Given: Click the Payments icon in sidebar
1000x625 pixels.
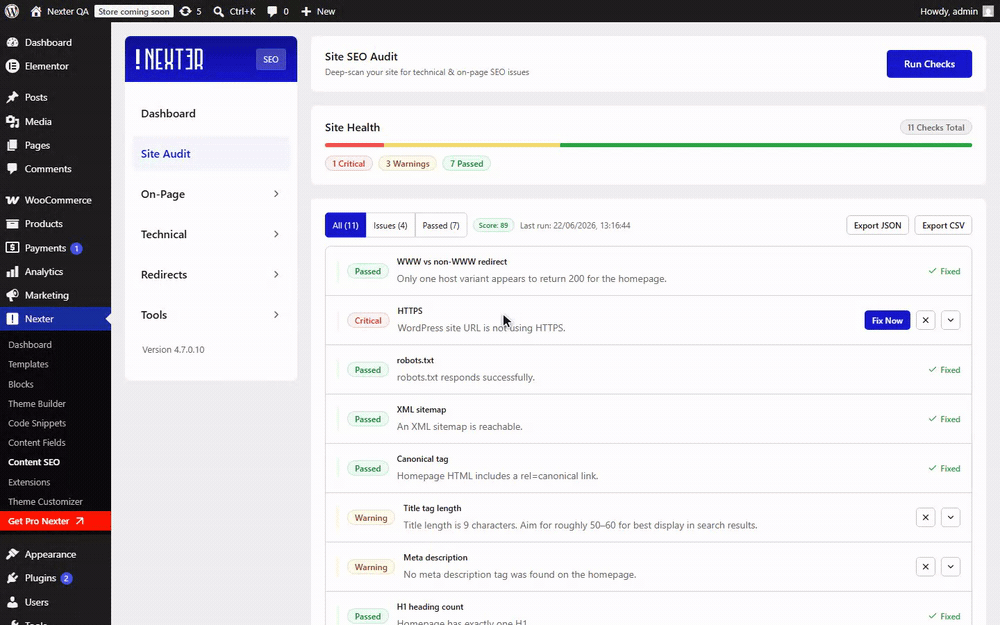Looking at the screenshot, I should tap(12, 247).
